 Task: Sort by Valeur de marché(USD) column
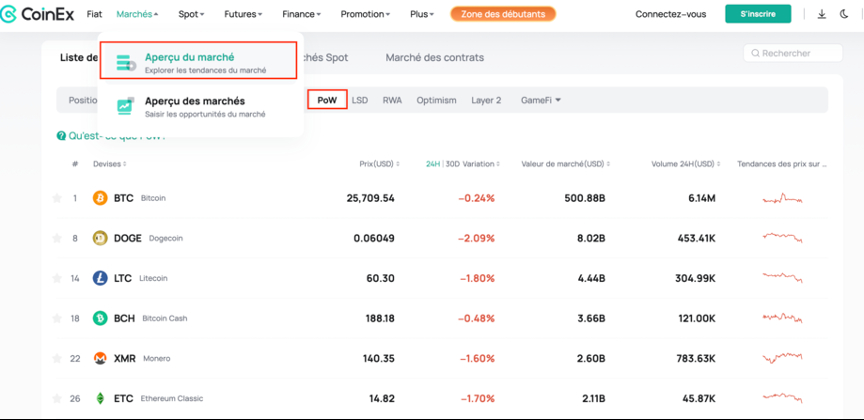565,164
